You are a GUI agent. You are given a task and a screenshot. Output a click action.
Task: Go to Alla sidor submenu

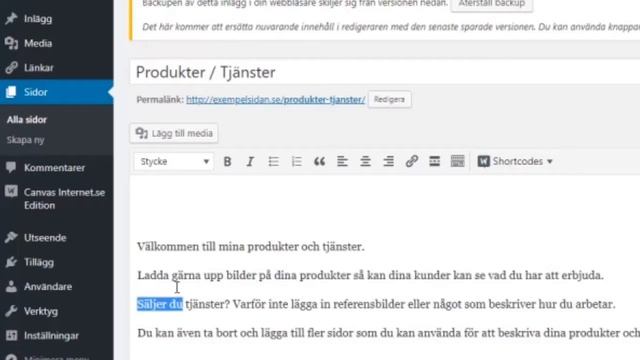pos(27,120)
